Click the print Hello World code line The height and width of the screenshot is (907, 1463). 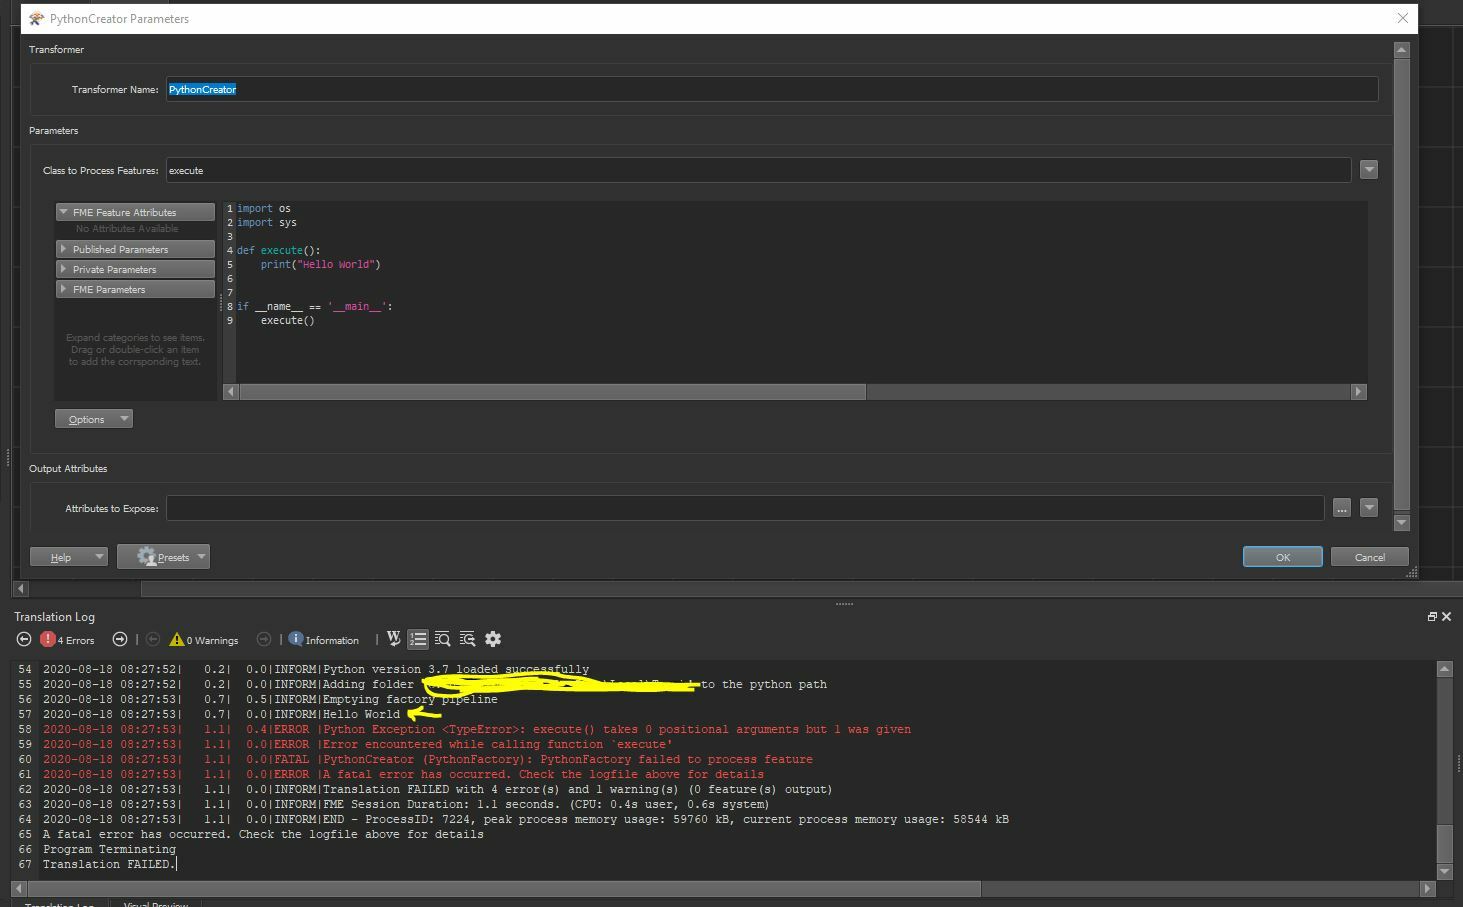point(321,264)
